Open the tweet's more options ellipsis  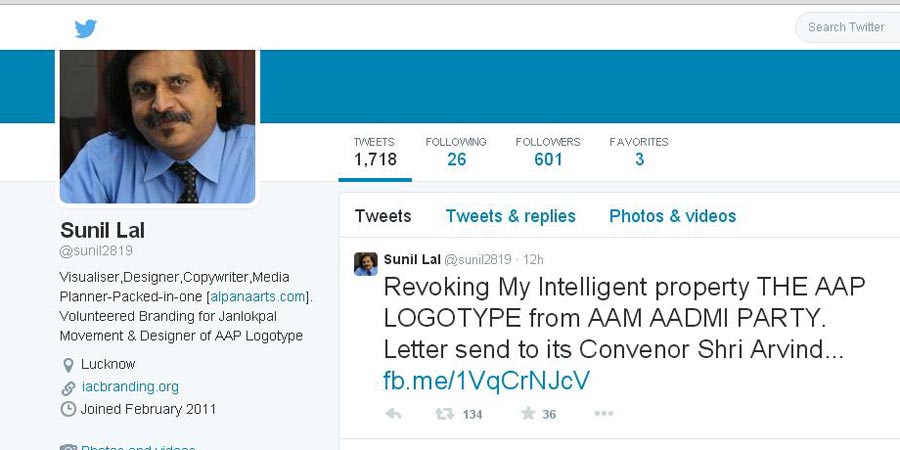[603, 414]
